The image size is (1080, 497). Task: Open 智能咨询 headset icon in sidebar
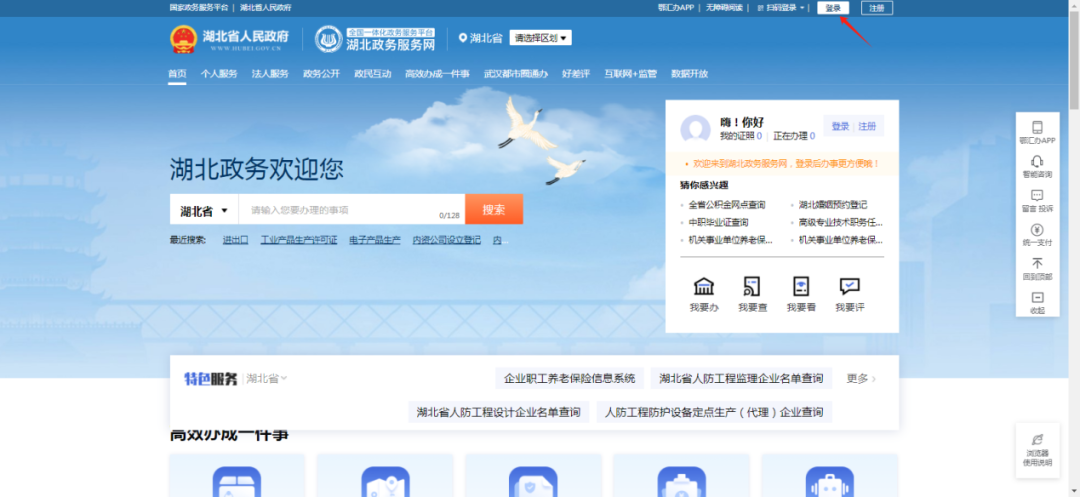coord(1037,162)
